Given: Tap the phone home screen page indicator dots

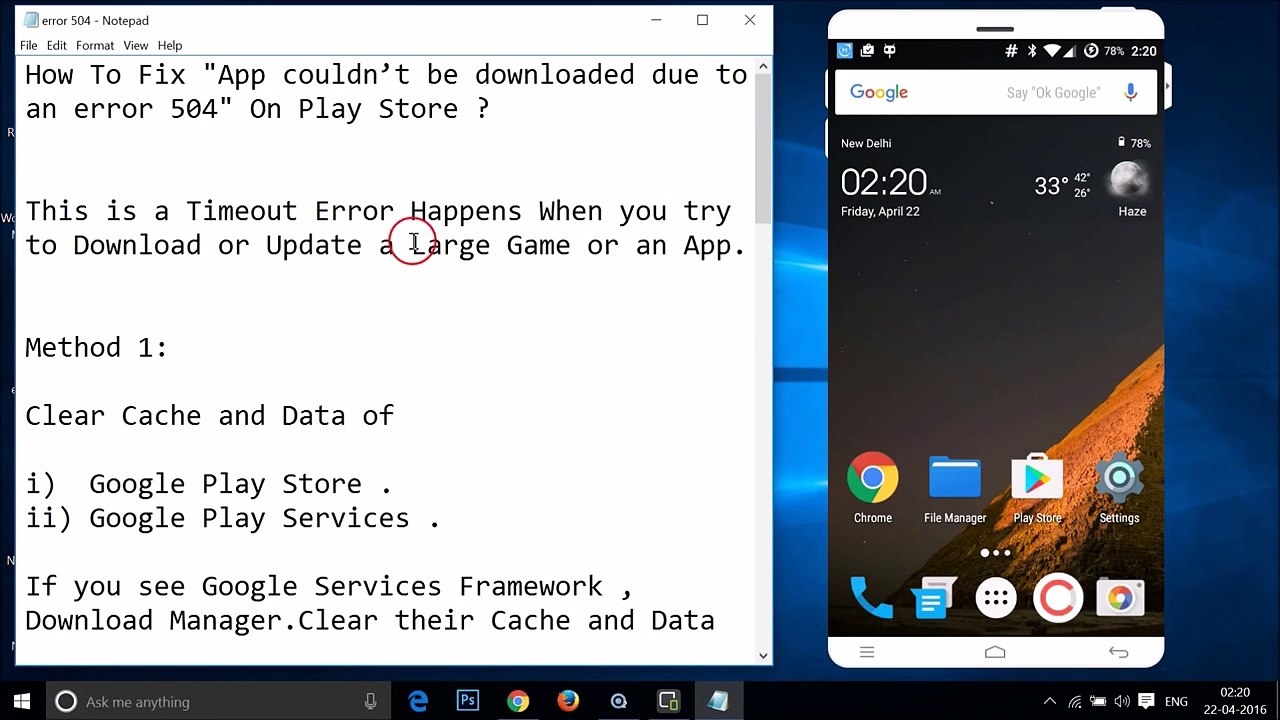Looking at the screenshot, I should pyautogui.click(x=995, y=552).
